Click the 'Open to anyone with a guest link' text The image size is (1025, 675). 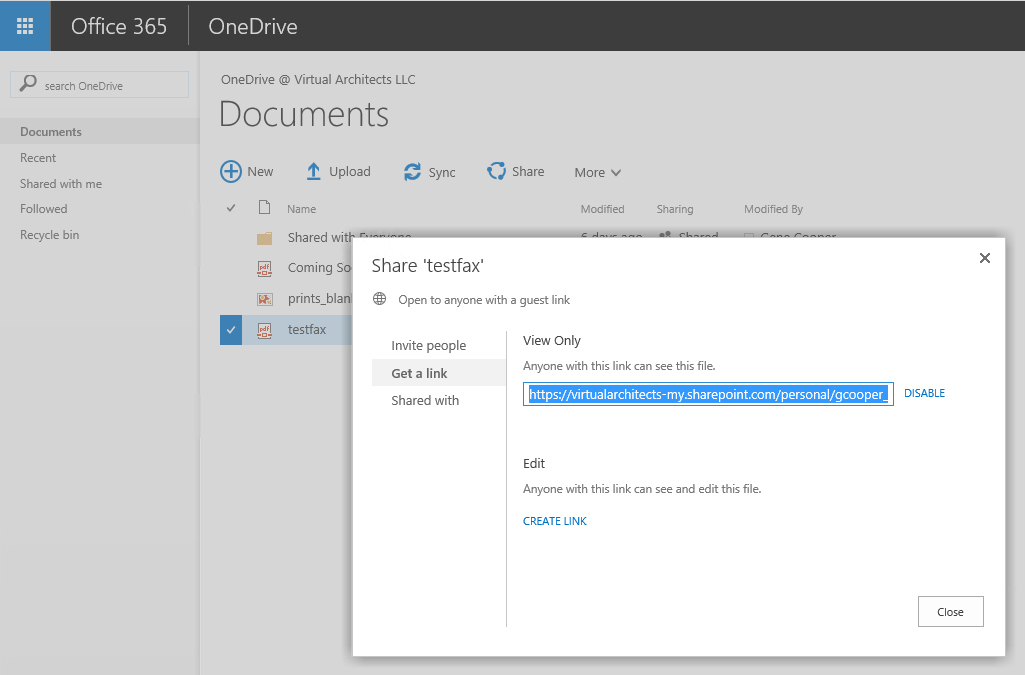click(484, 300)
